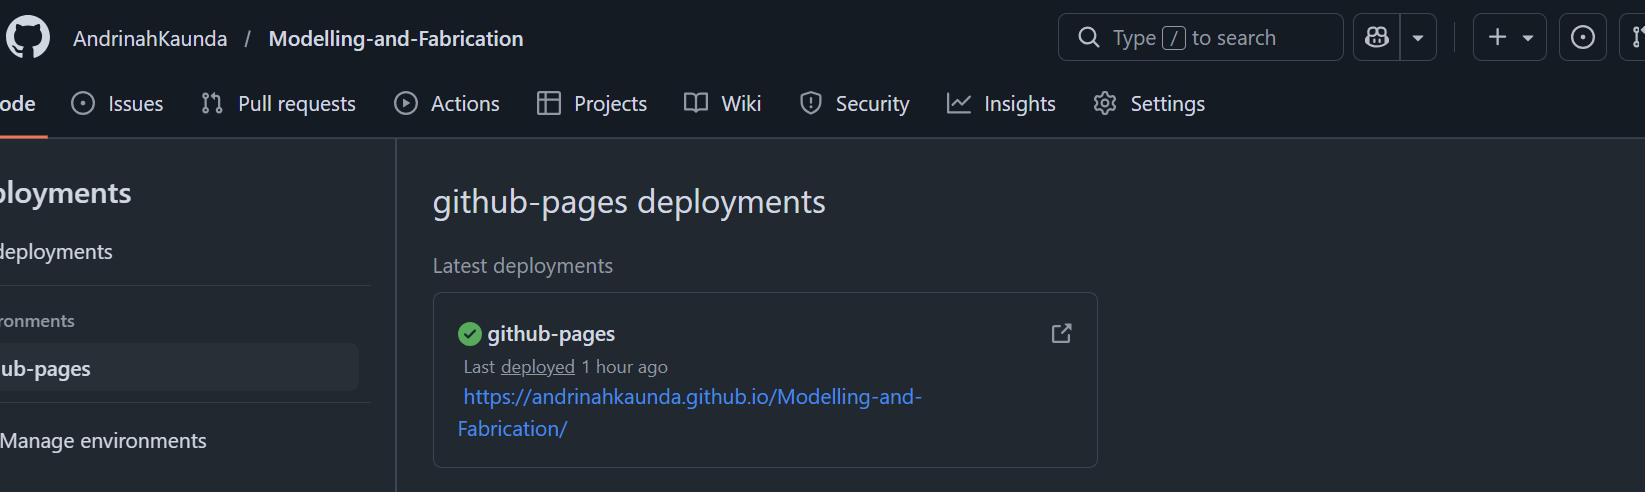Click the pull requests icon at top right
This screenshot has height=492, width=1645.
pos(1636,38)
